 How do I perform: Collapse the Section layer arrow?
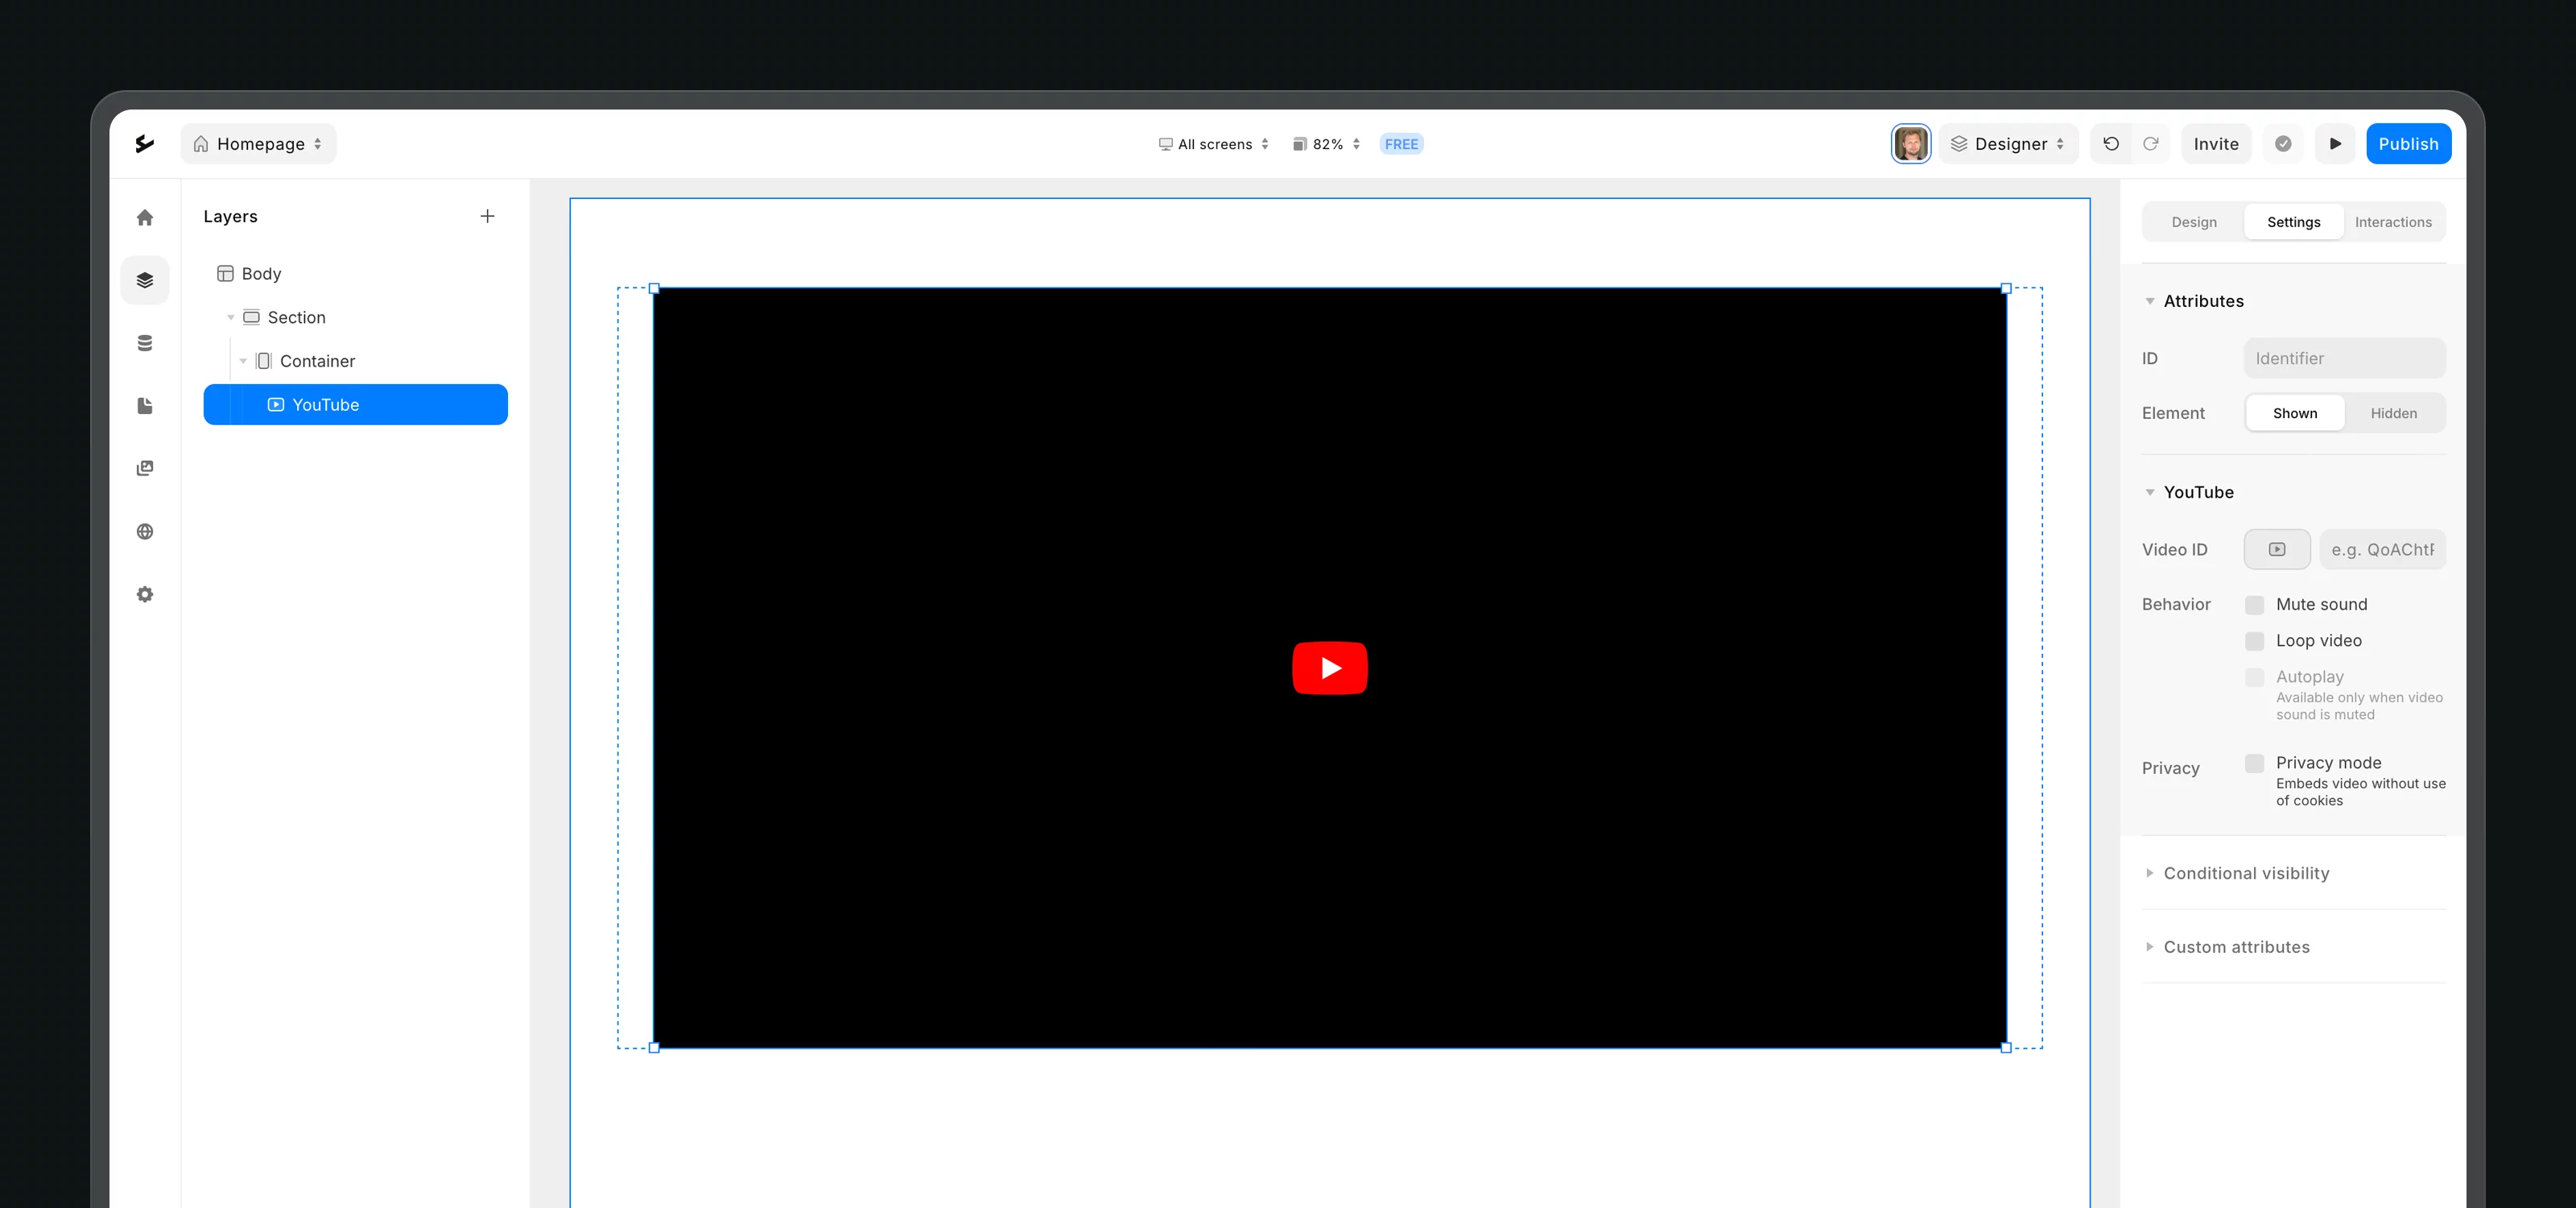[231, 318]
